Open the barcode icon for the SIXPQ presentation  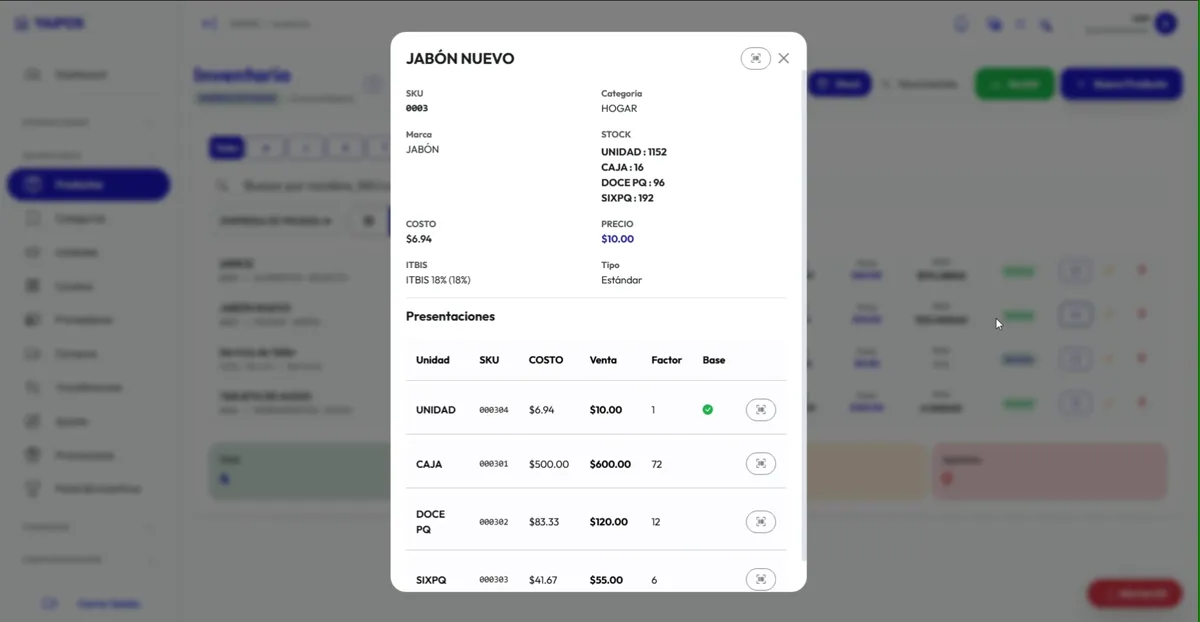click(761, 580)
